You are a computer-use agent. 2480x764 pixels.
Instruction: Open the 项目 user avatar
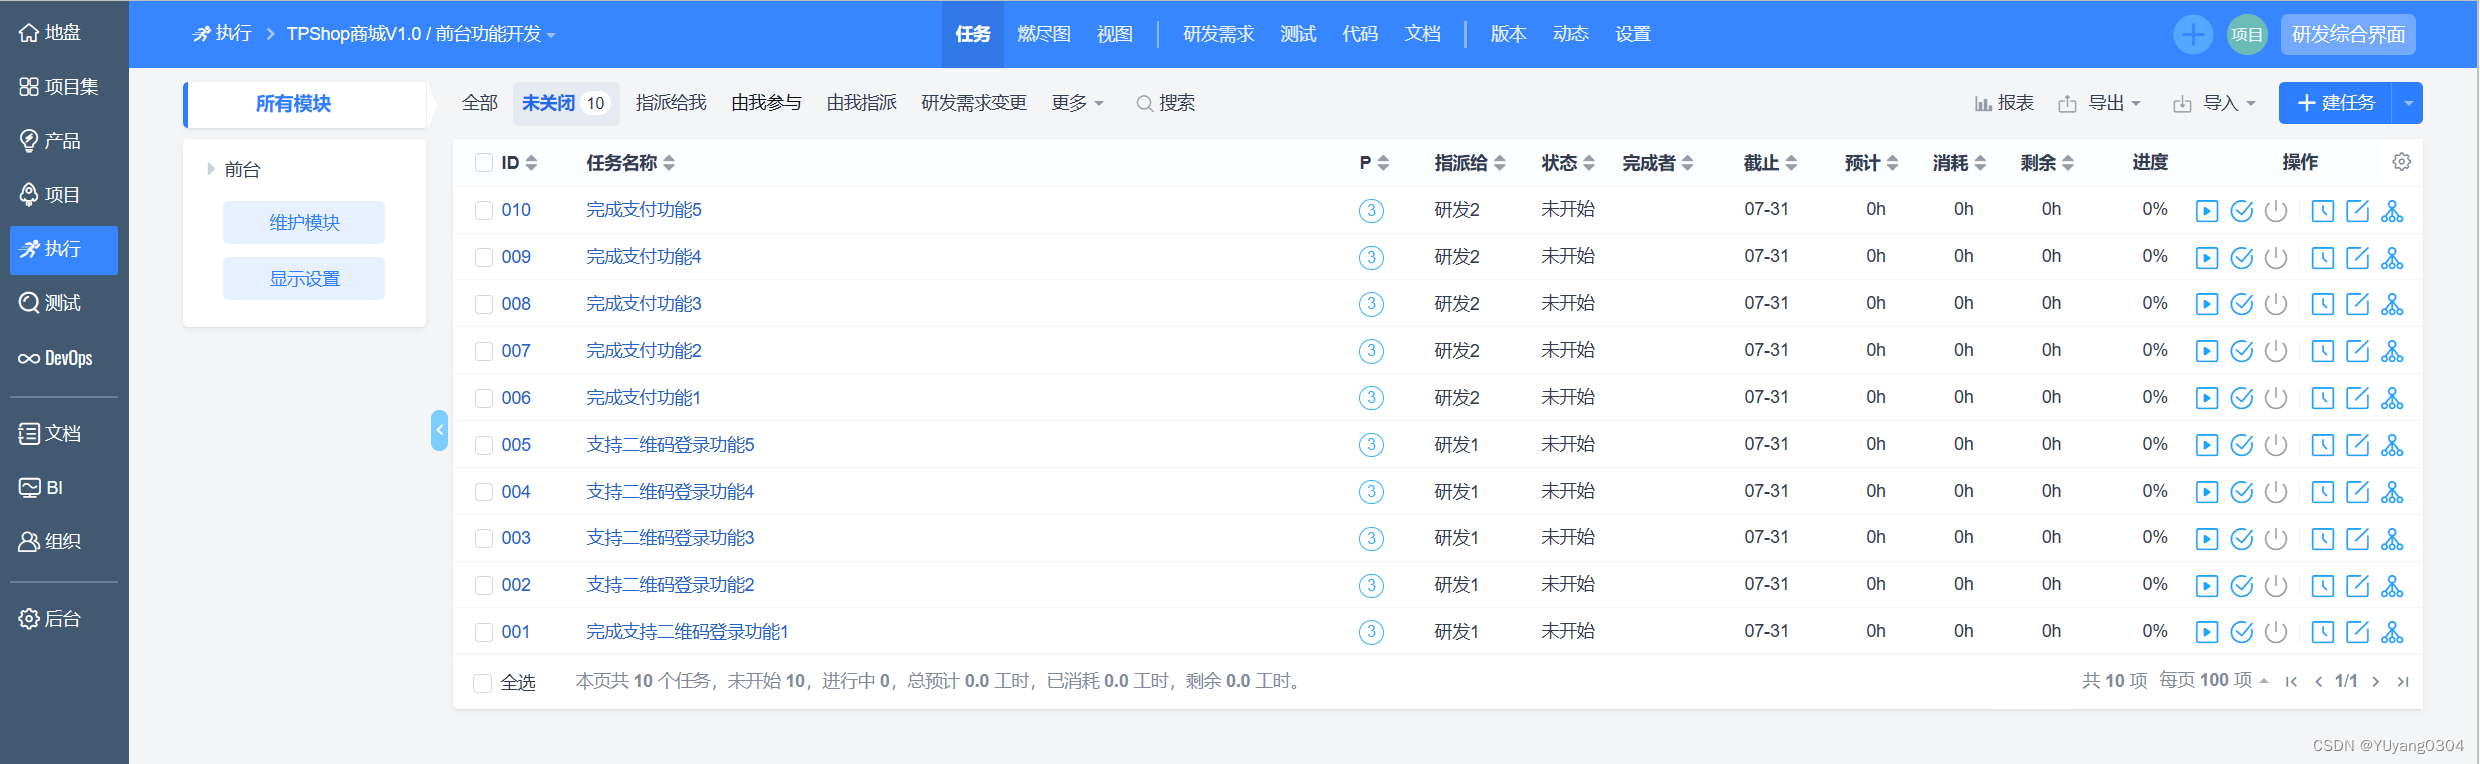[2247, 35]
